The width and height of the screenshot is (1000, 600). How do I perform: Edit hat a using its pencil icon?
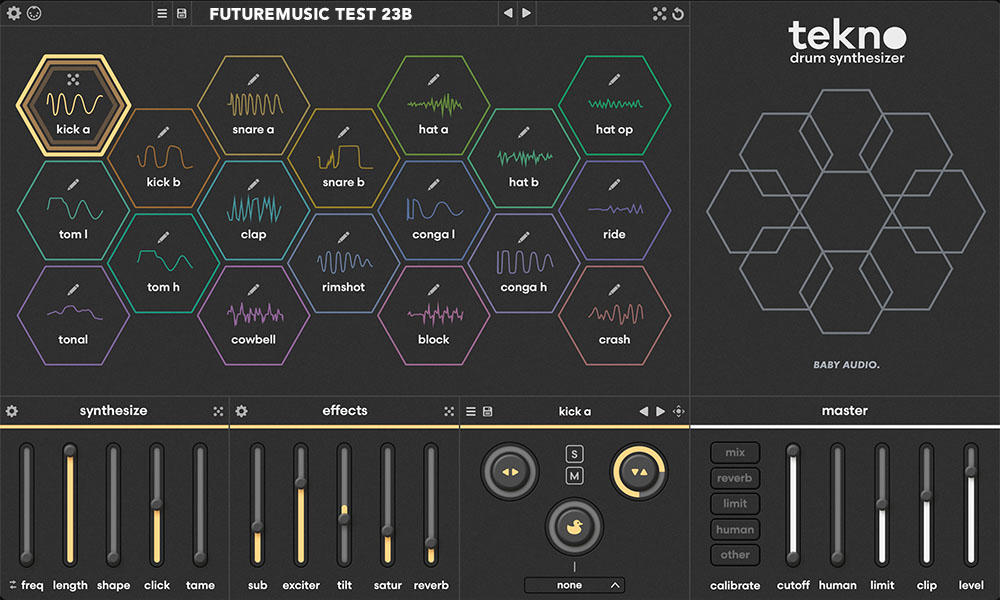[x=434, y=79]
